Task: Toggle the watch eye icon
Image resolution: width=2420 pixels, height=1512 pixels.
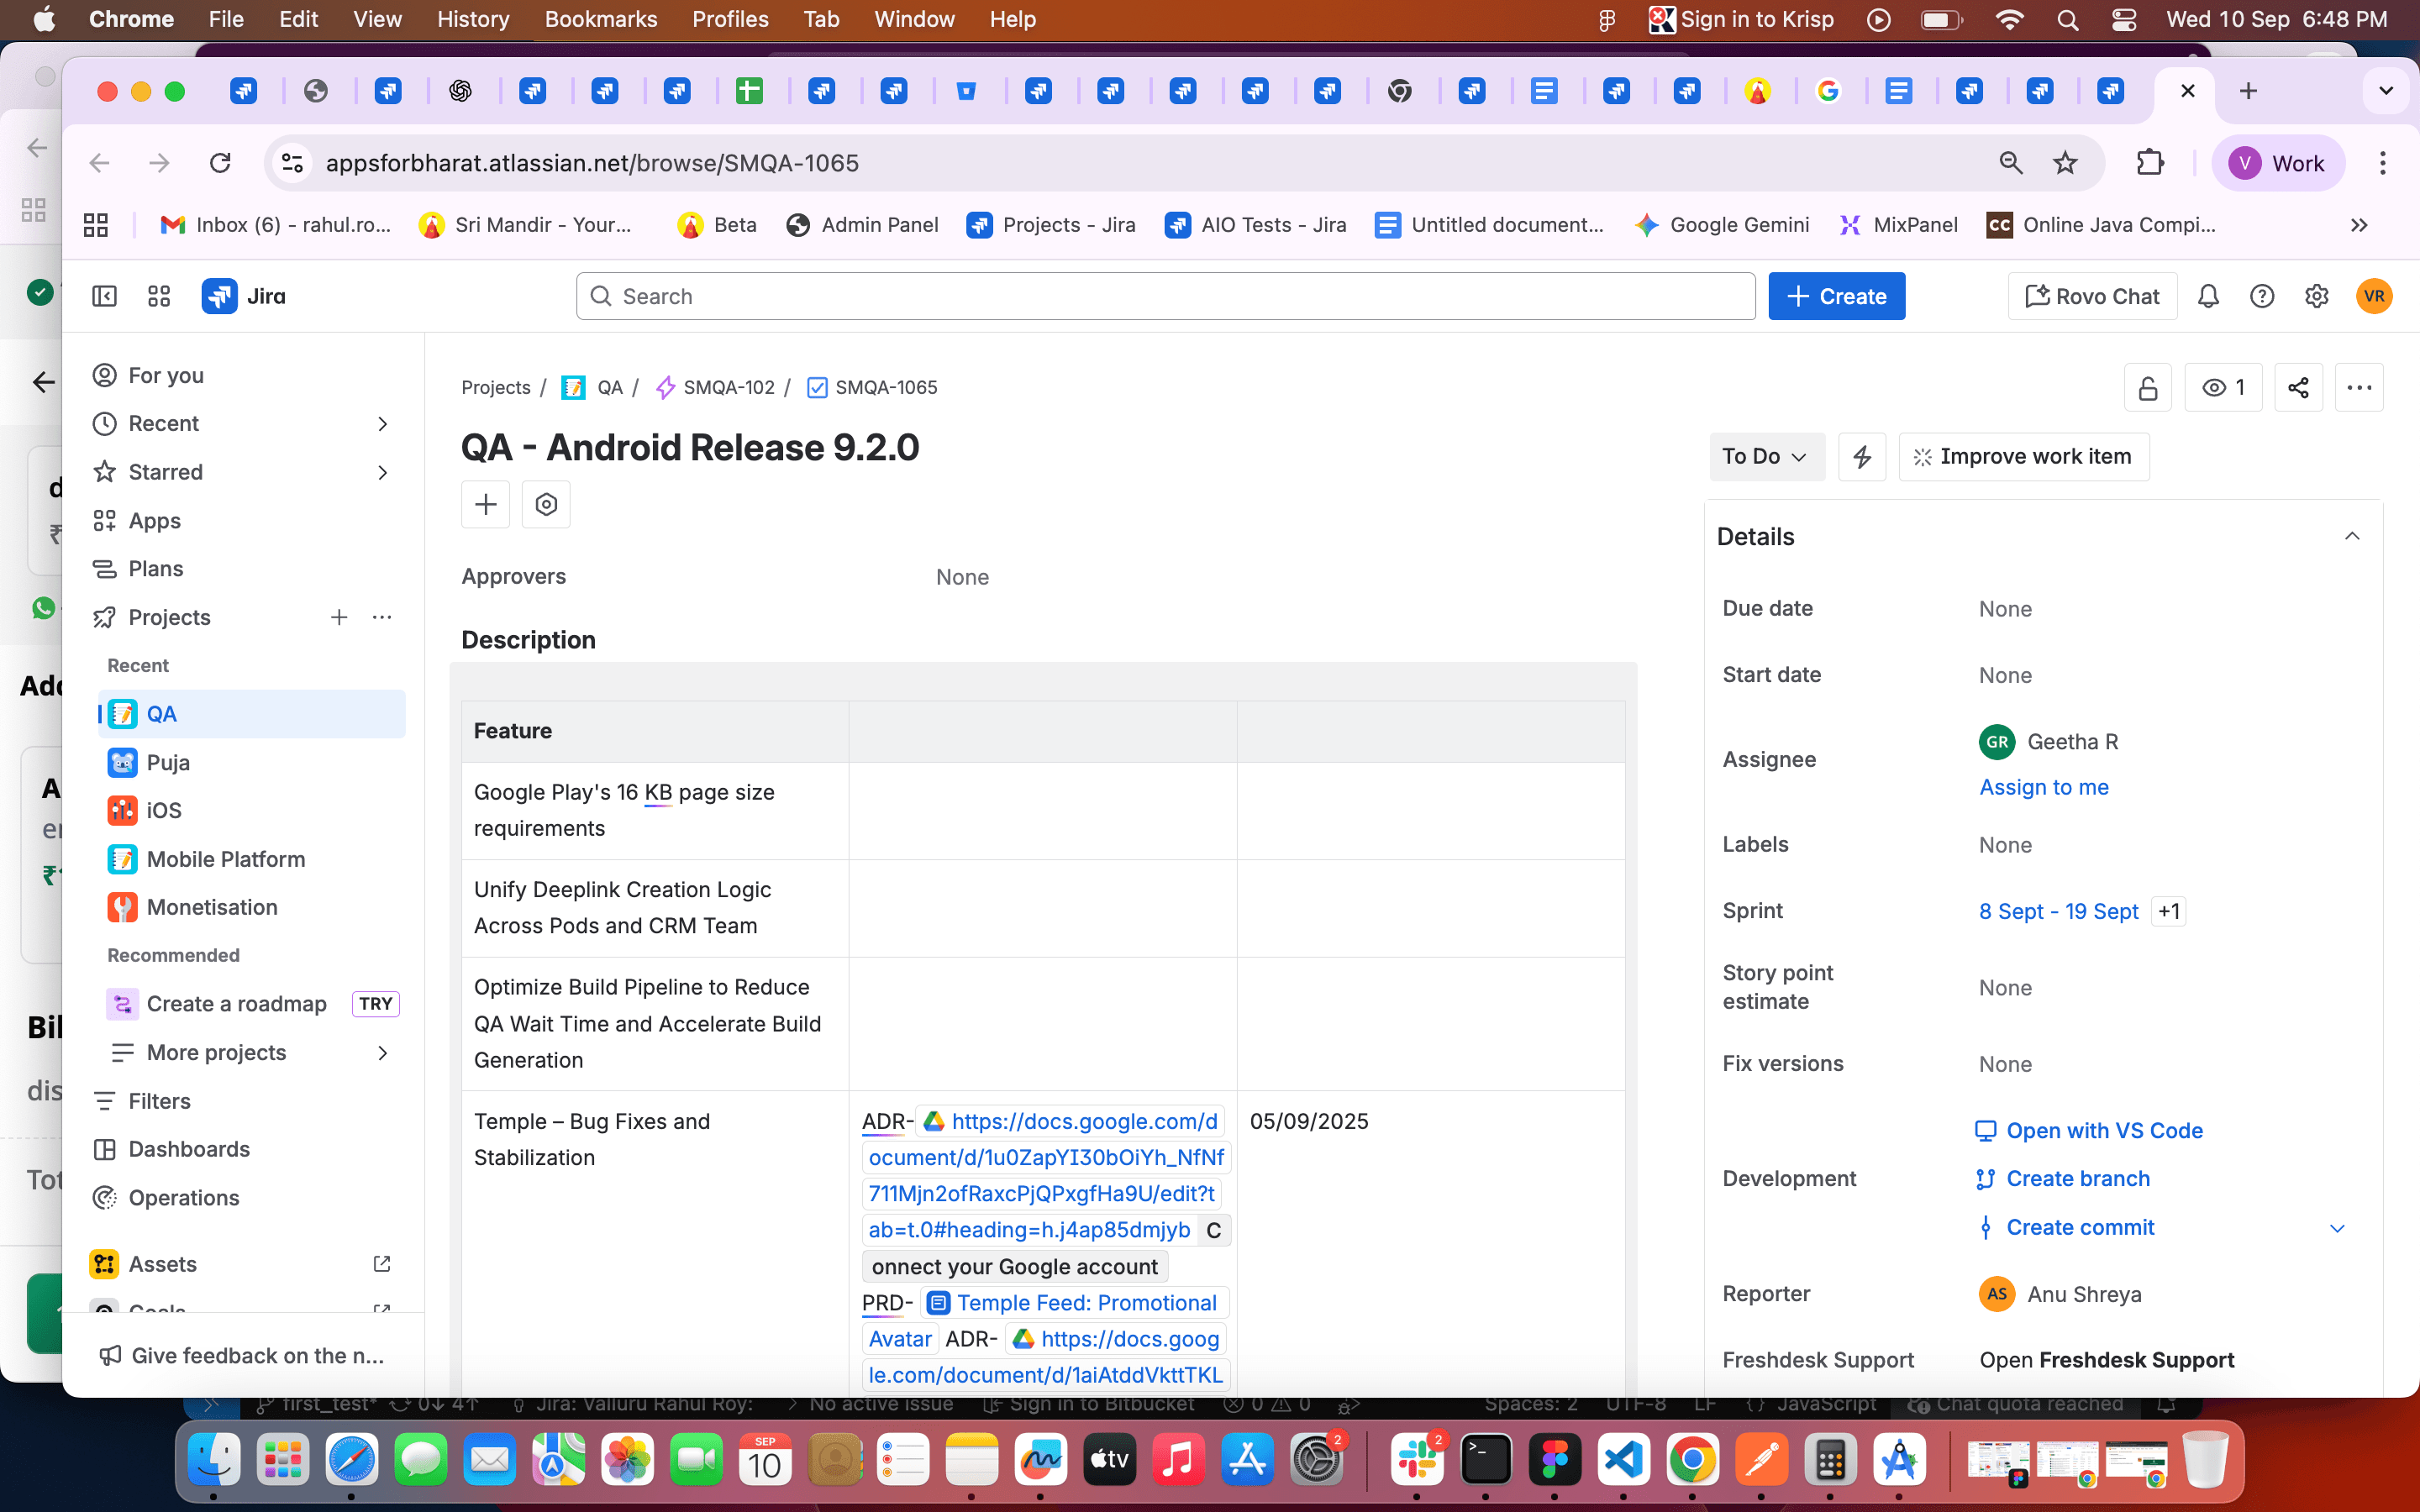Action: coord(2222,388)
